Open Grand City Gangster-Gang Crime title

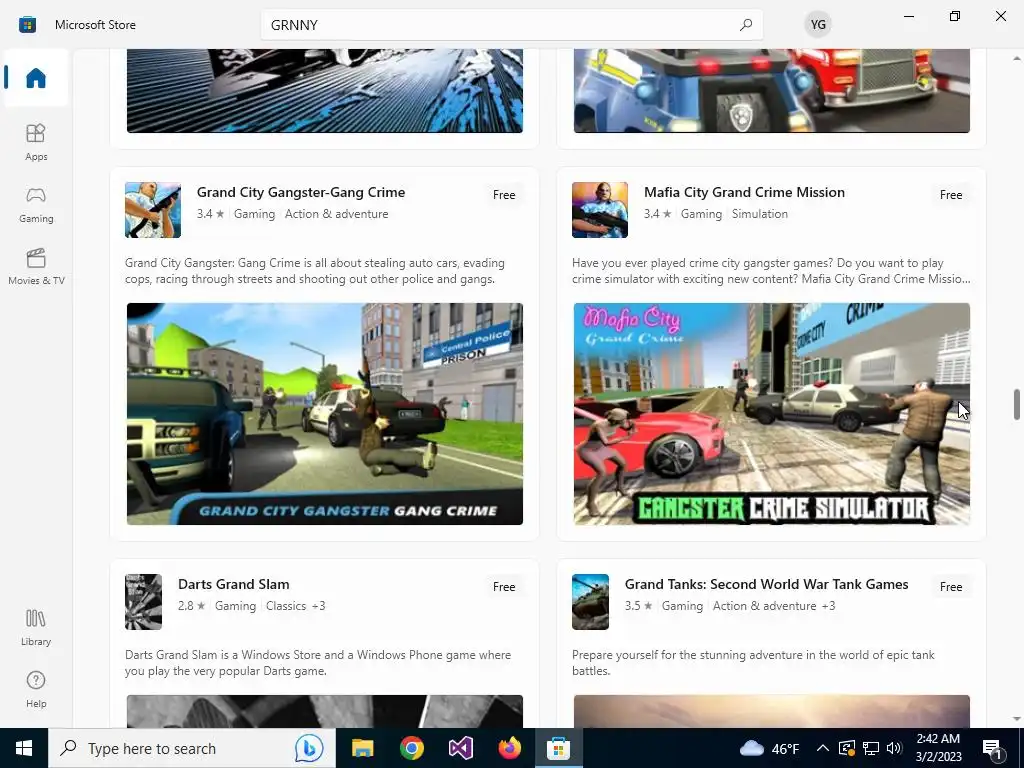pyautogui.click(x=301, y=192)
